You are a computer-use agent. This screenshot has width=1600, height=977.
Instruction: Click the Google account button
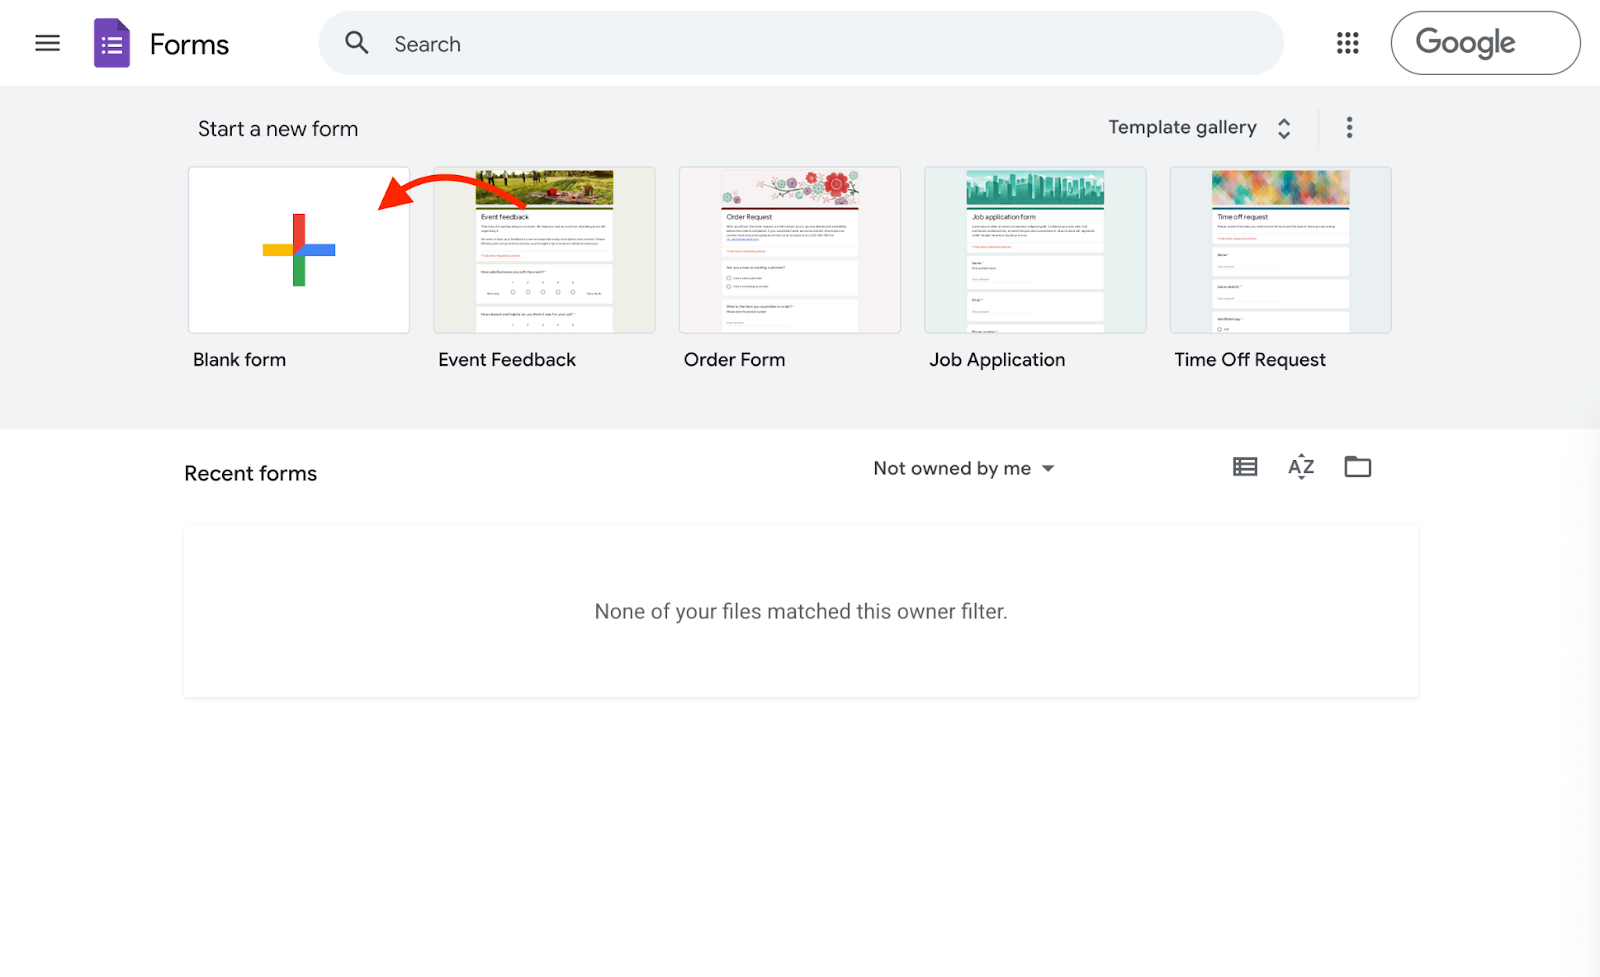[x=1485, y=43]
